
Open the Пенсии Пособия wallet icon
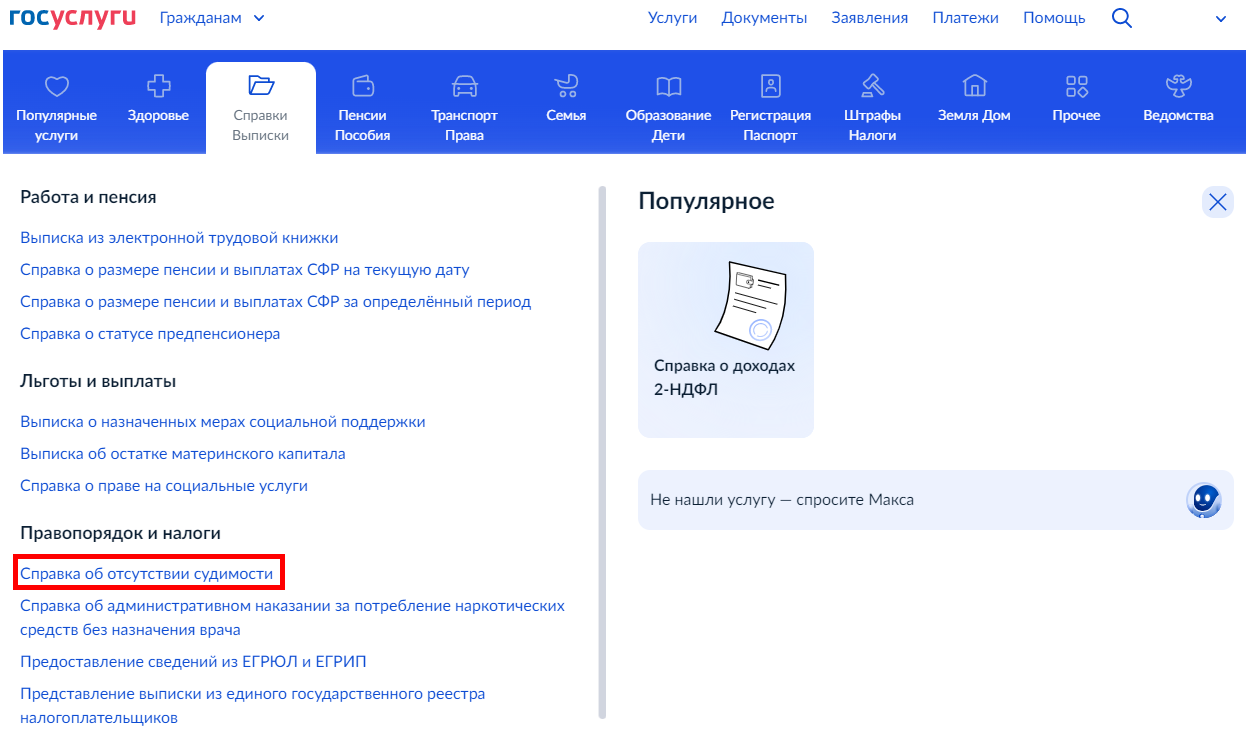pos(363,86)
